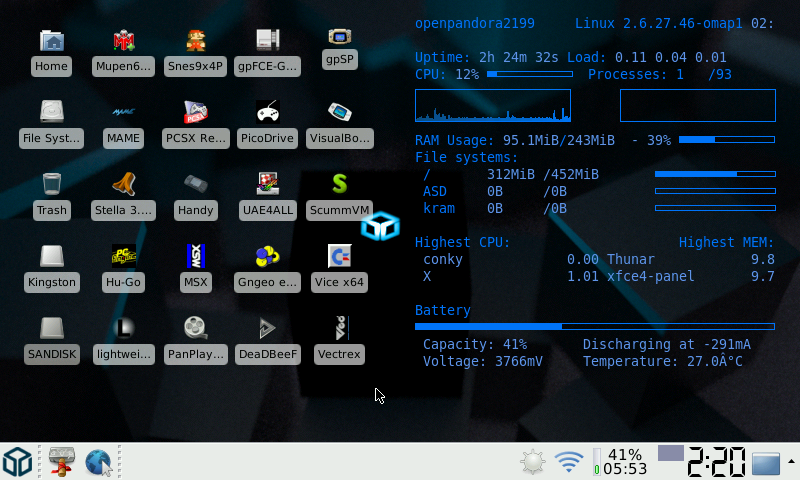
Task: Open the UAE4ALL Amiga emulator
Action: coord(268,185)
